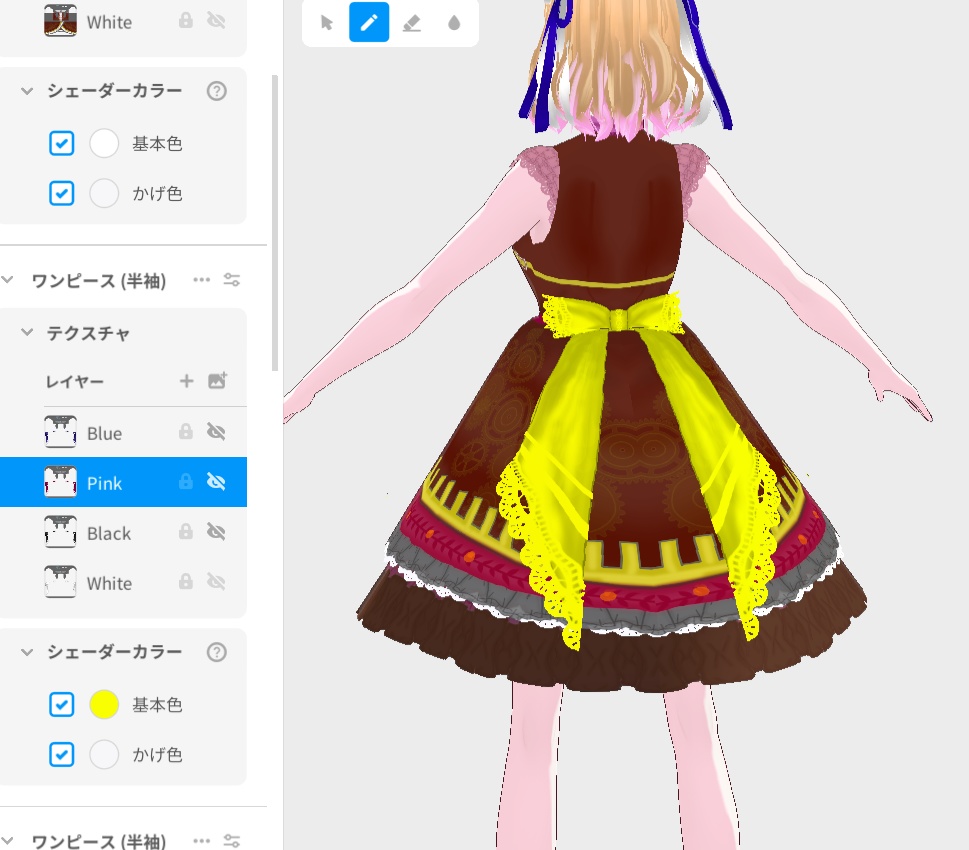The height and width of the screenshot is (850, 969).
Task: Collapse the テクスチャ section
Action: 27,332
